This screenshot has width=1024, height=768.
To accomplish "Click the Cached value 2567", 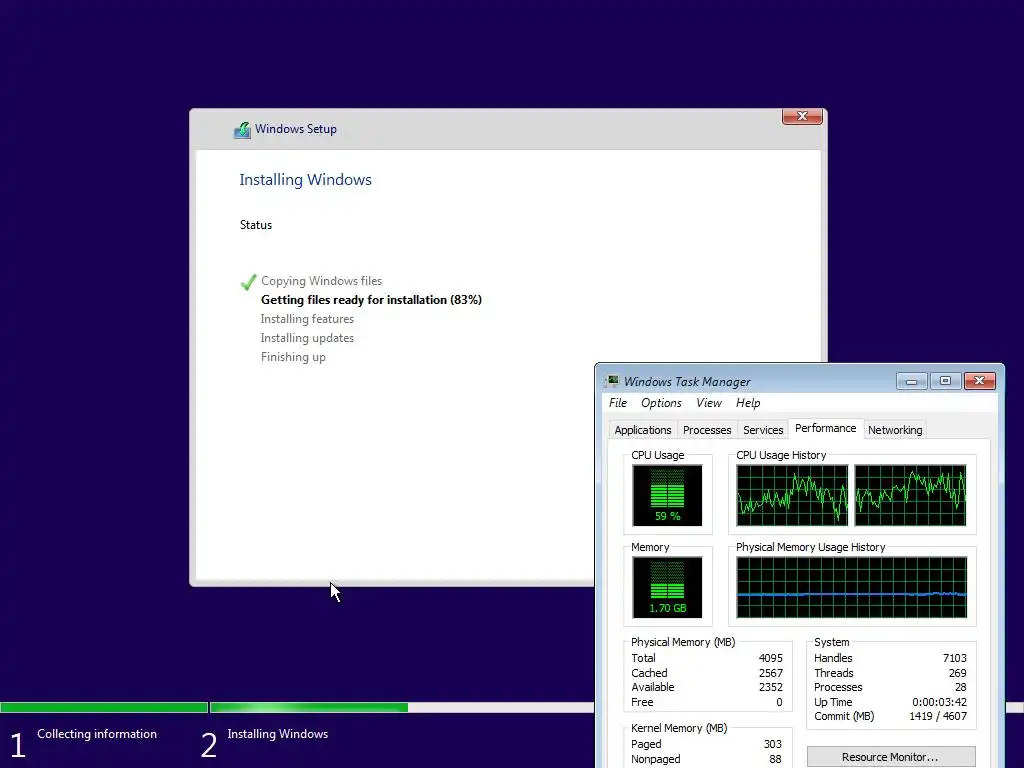I will tap(771, 673).
